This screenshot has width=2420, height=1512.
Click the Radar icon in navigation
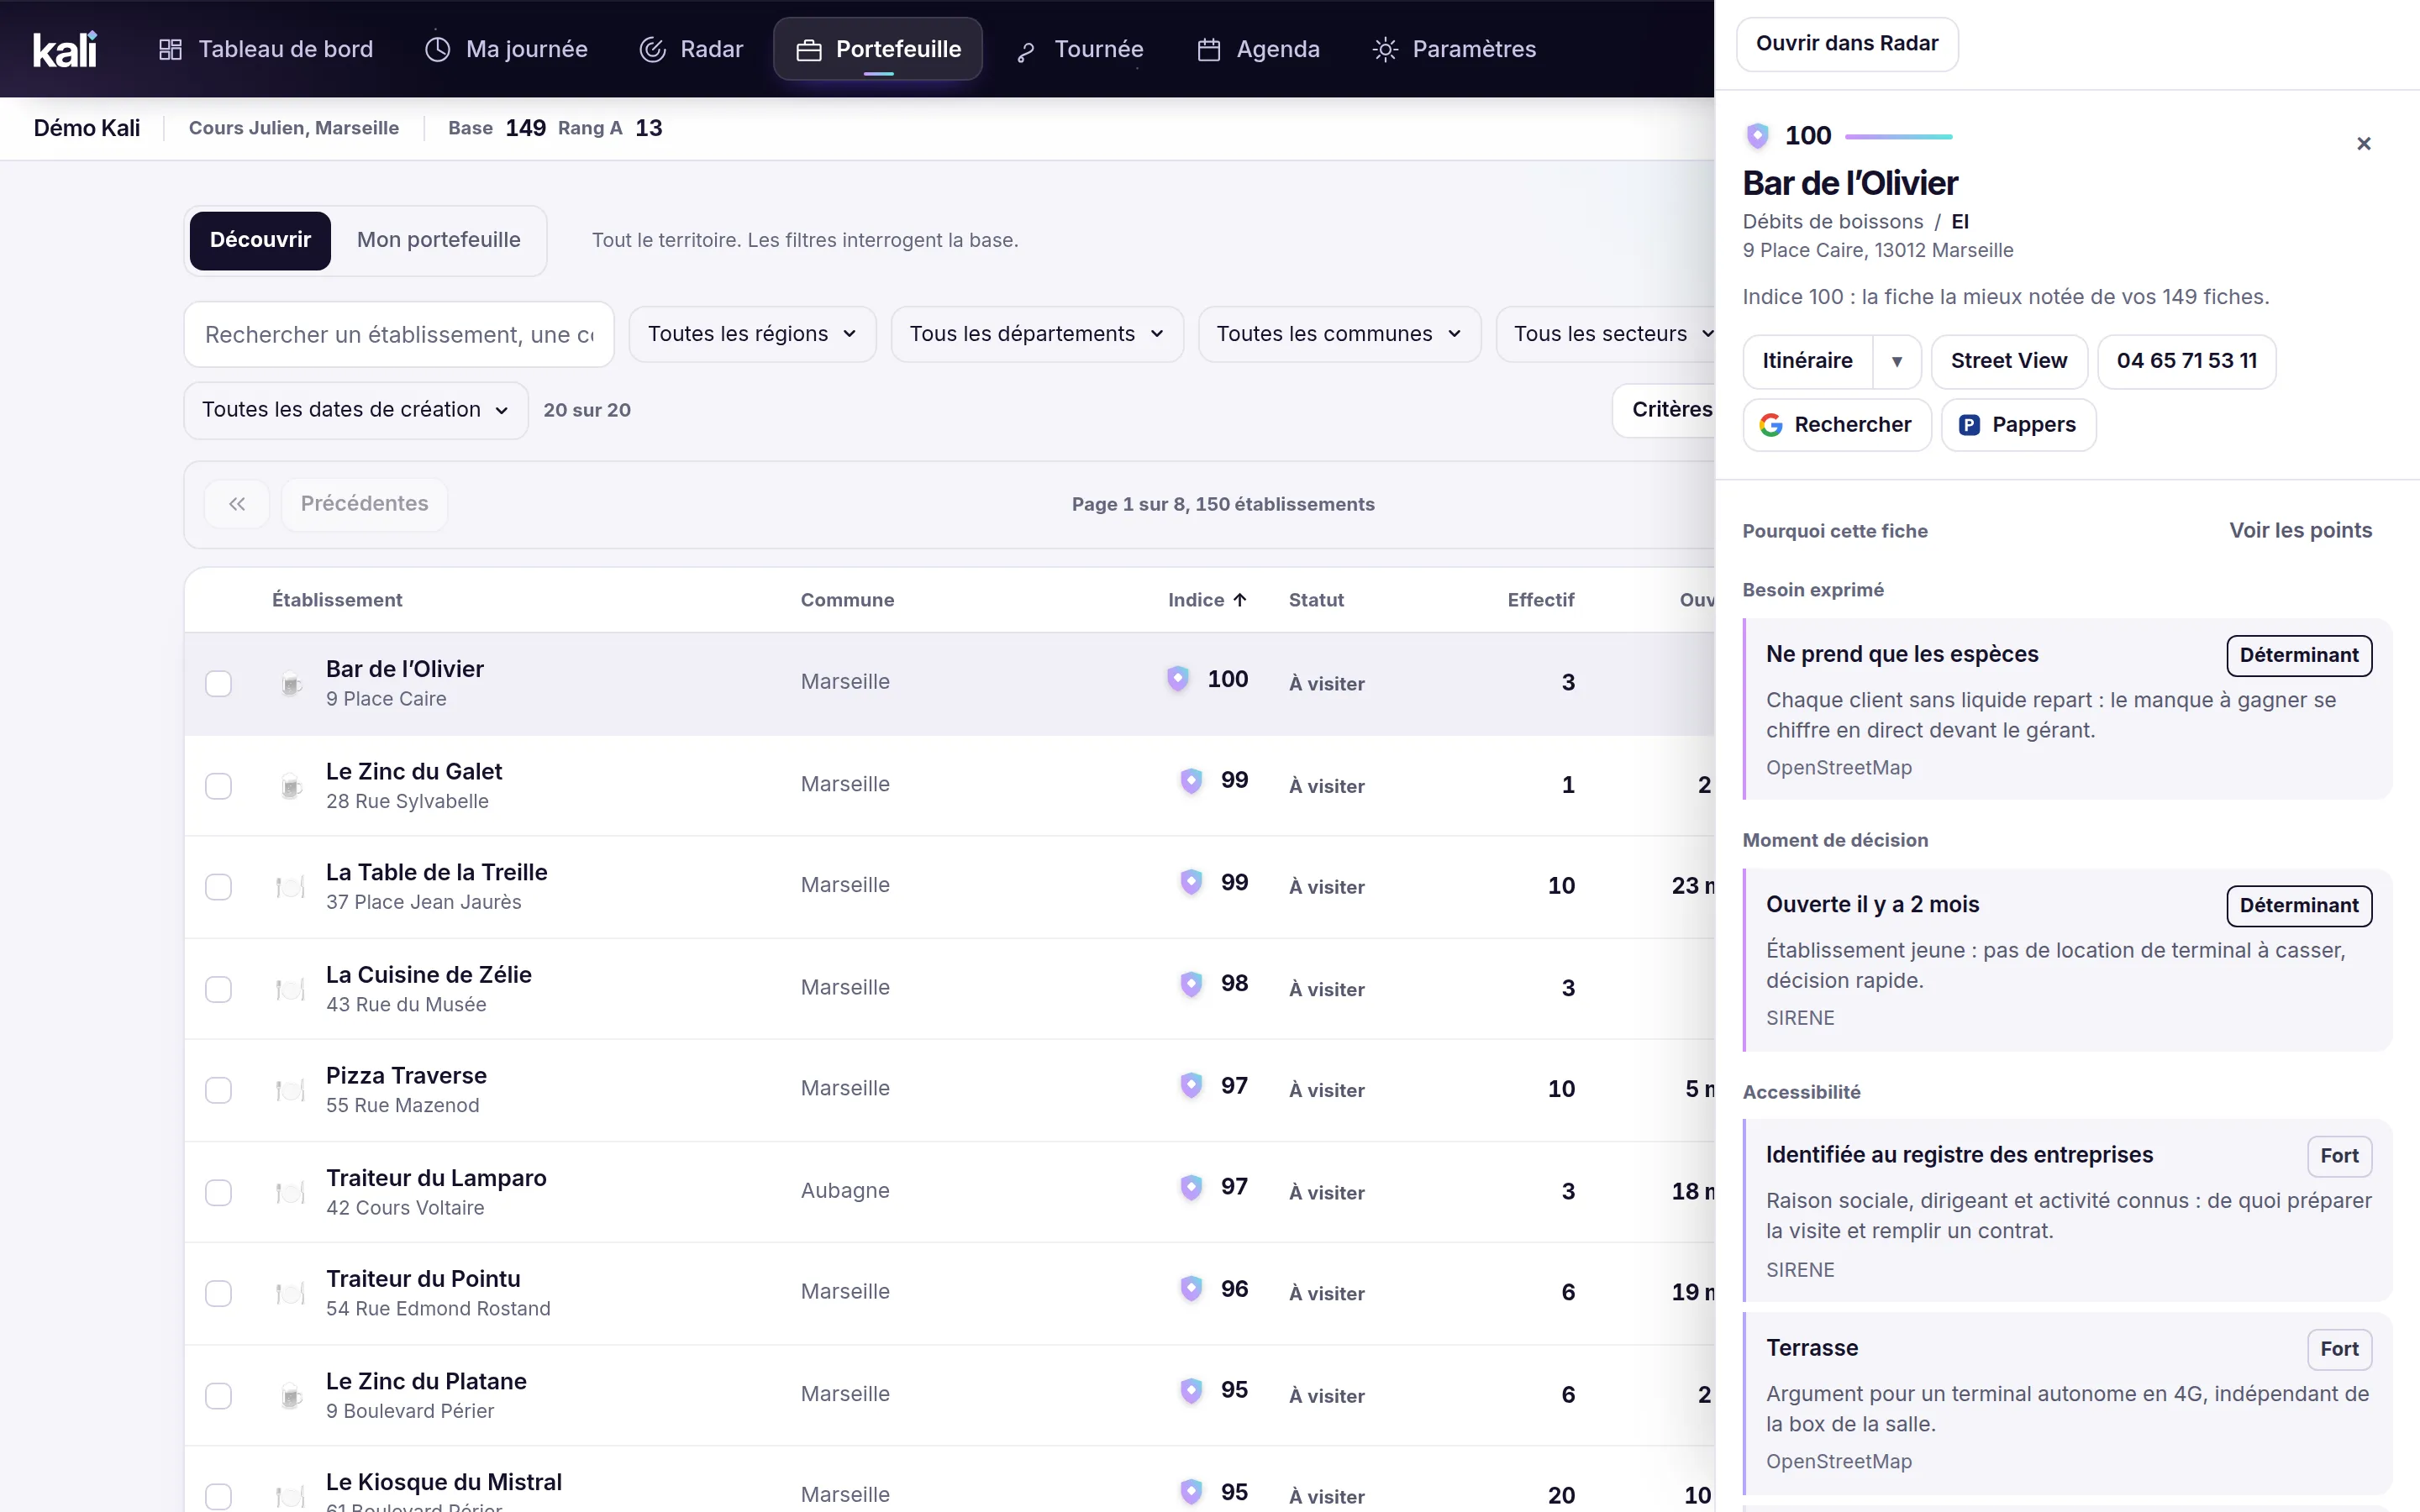tap(652, 49)
